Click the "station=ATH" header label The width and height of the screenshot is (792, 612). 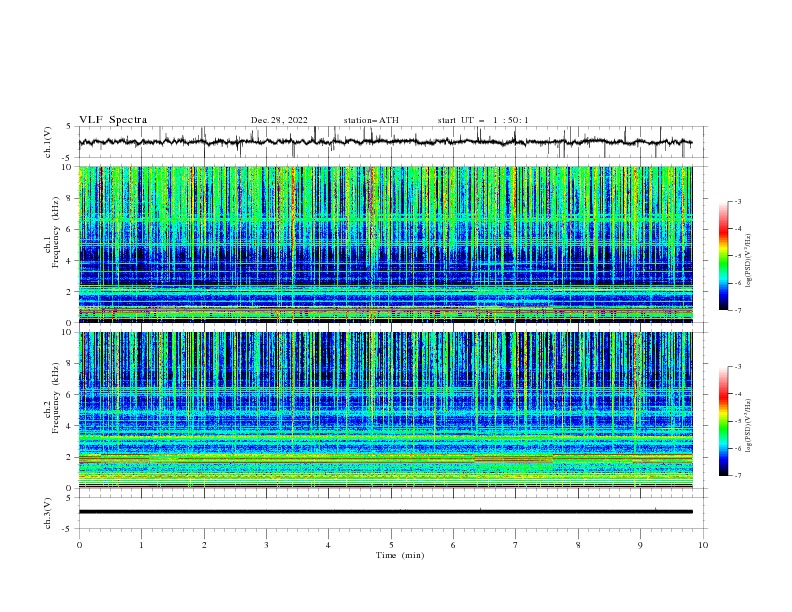371,120
